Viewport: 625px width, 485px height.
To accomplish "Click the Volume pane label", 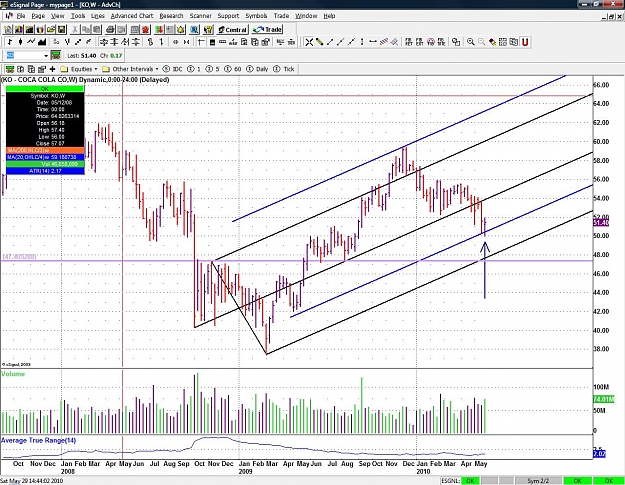I will coord(13,374).
